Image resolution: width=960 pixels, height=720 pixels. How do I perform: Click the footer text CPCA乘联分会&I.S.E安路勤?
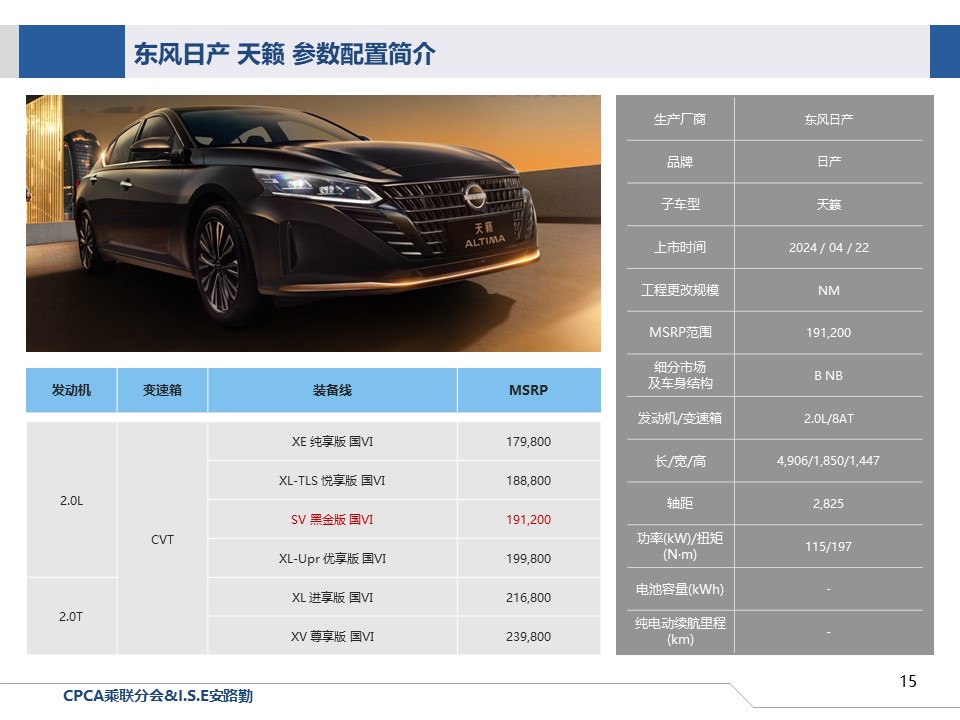coord(158,696)
